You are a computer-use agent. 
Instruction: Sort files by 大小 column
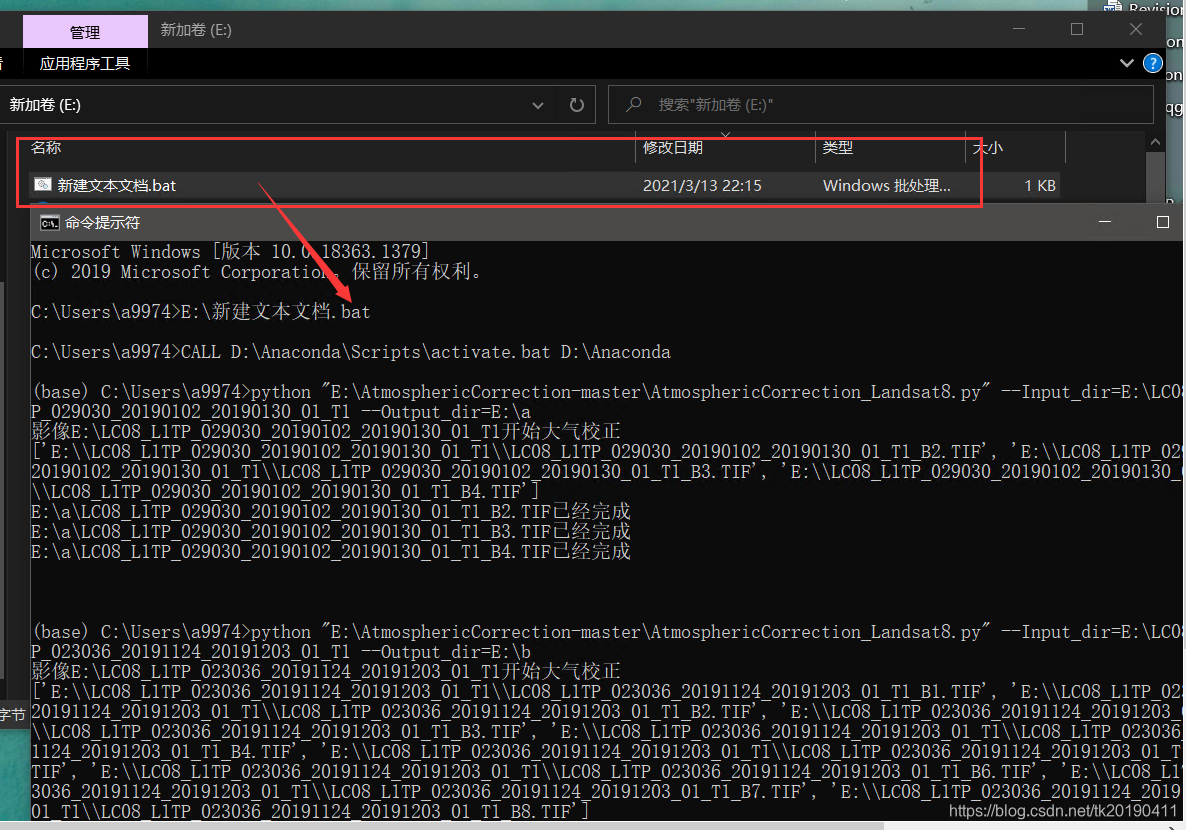point(988,148)
